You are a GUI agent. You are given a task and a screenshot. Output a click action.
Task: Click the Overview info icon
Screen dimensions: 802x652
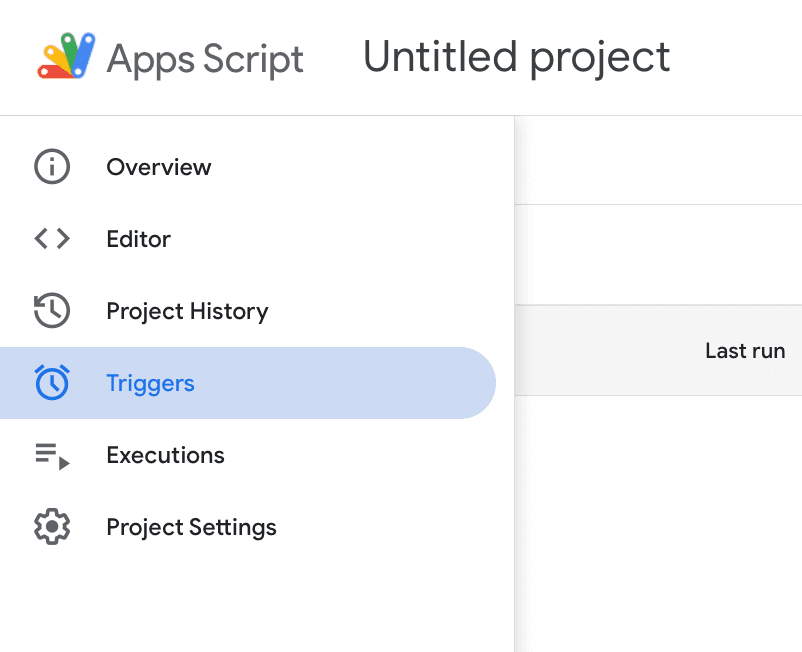tap(52, 167)
